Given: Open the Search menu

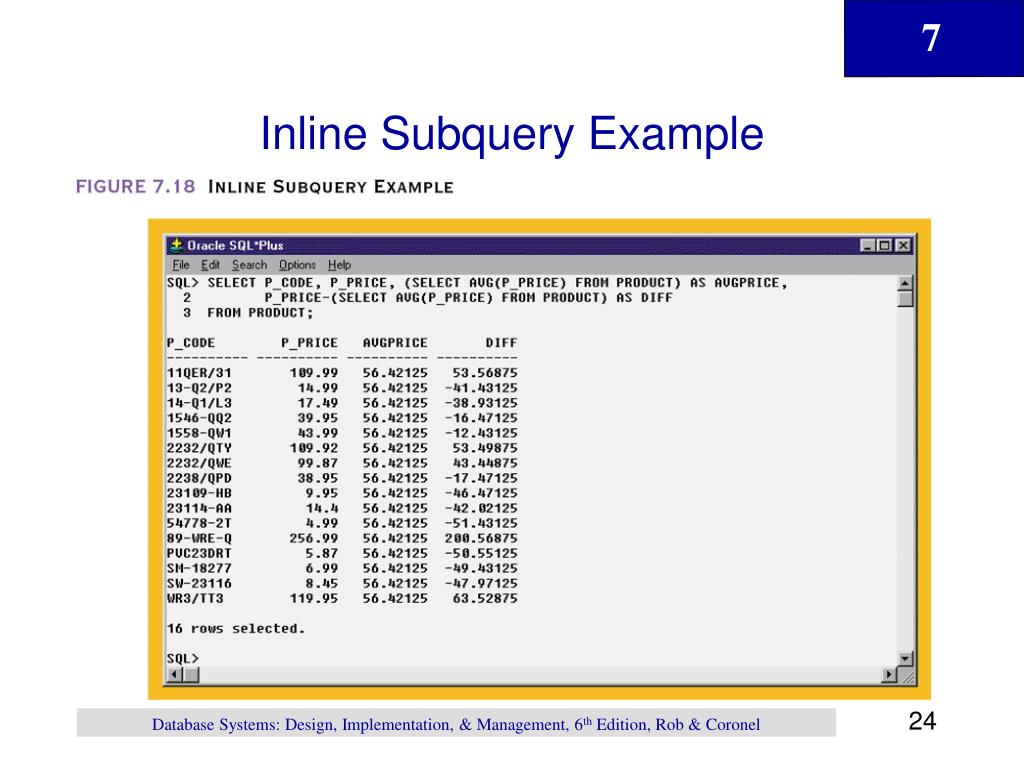Looking at the screenshot, I should pyautogui.click(x=249, y=265).
